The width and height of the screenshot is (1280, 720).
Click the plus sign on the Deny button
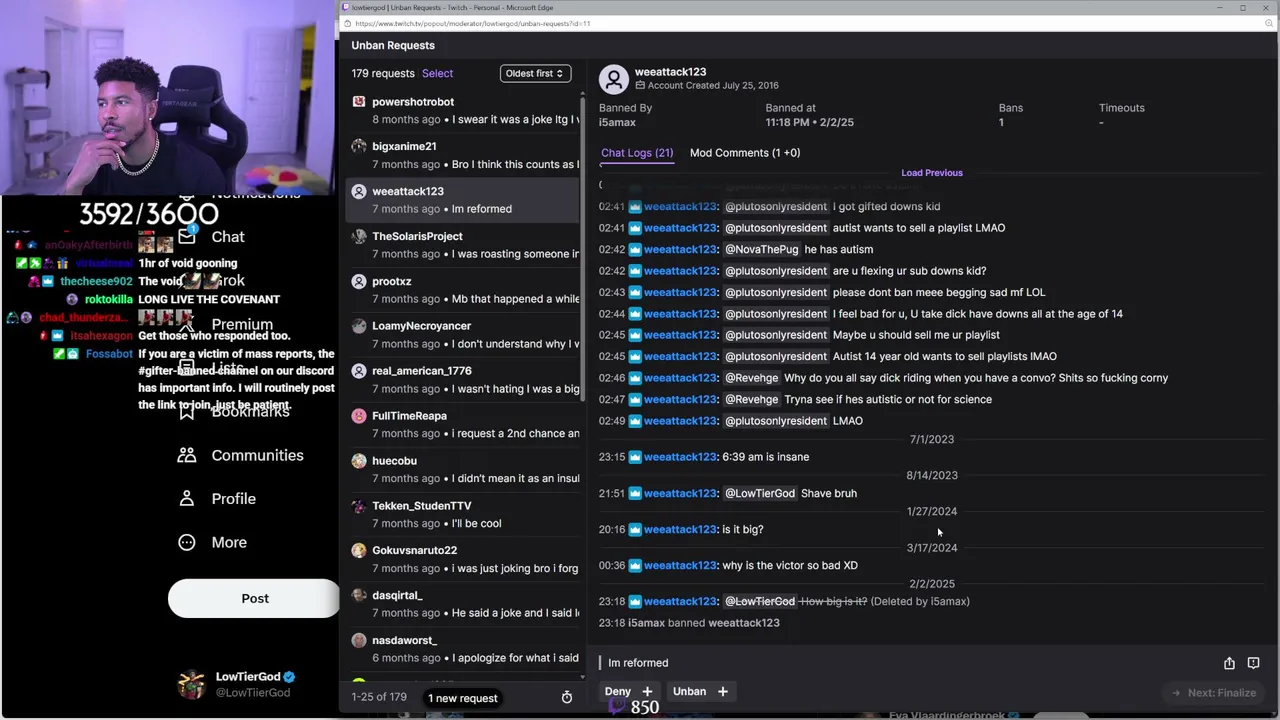tap(647, 691)
